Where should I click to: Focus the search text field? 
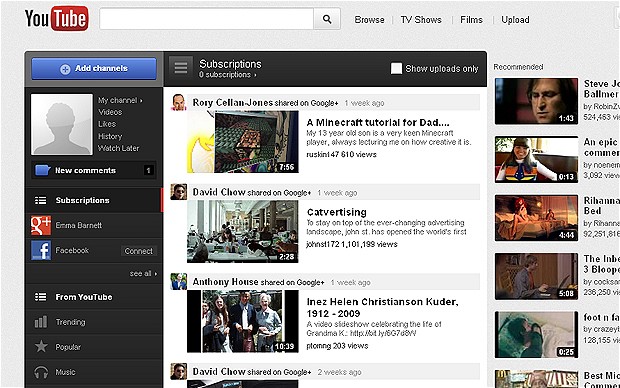coord(206,19)
